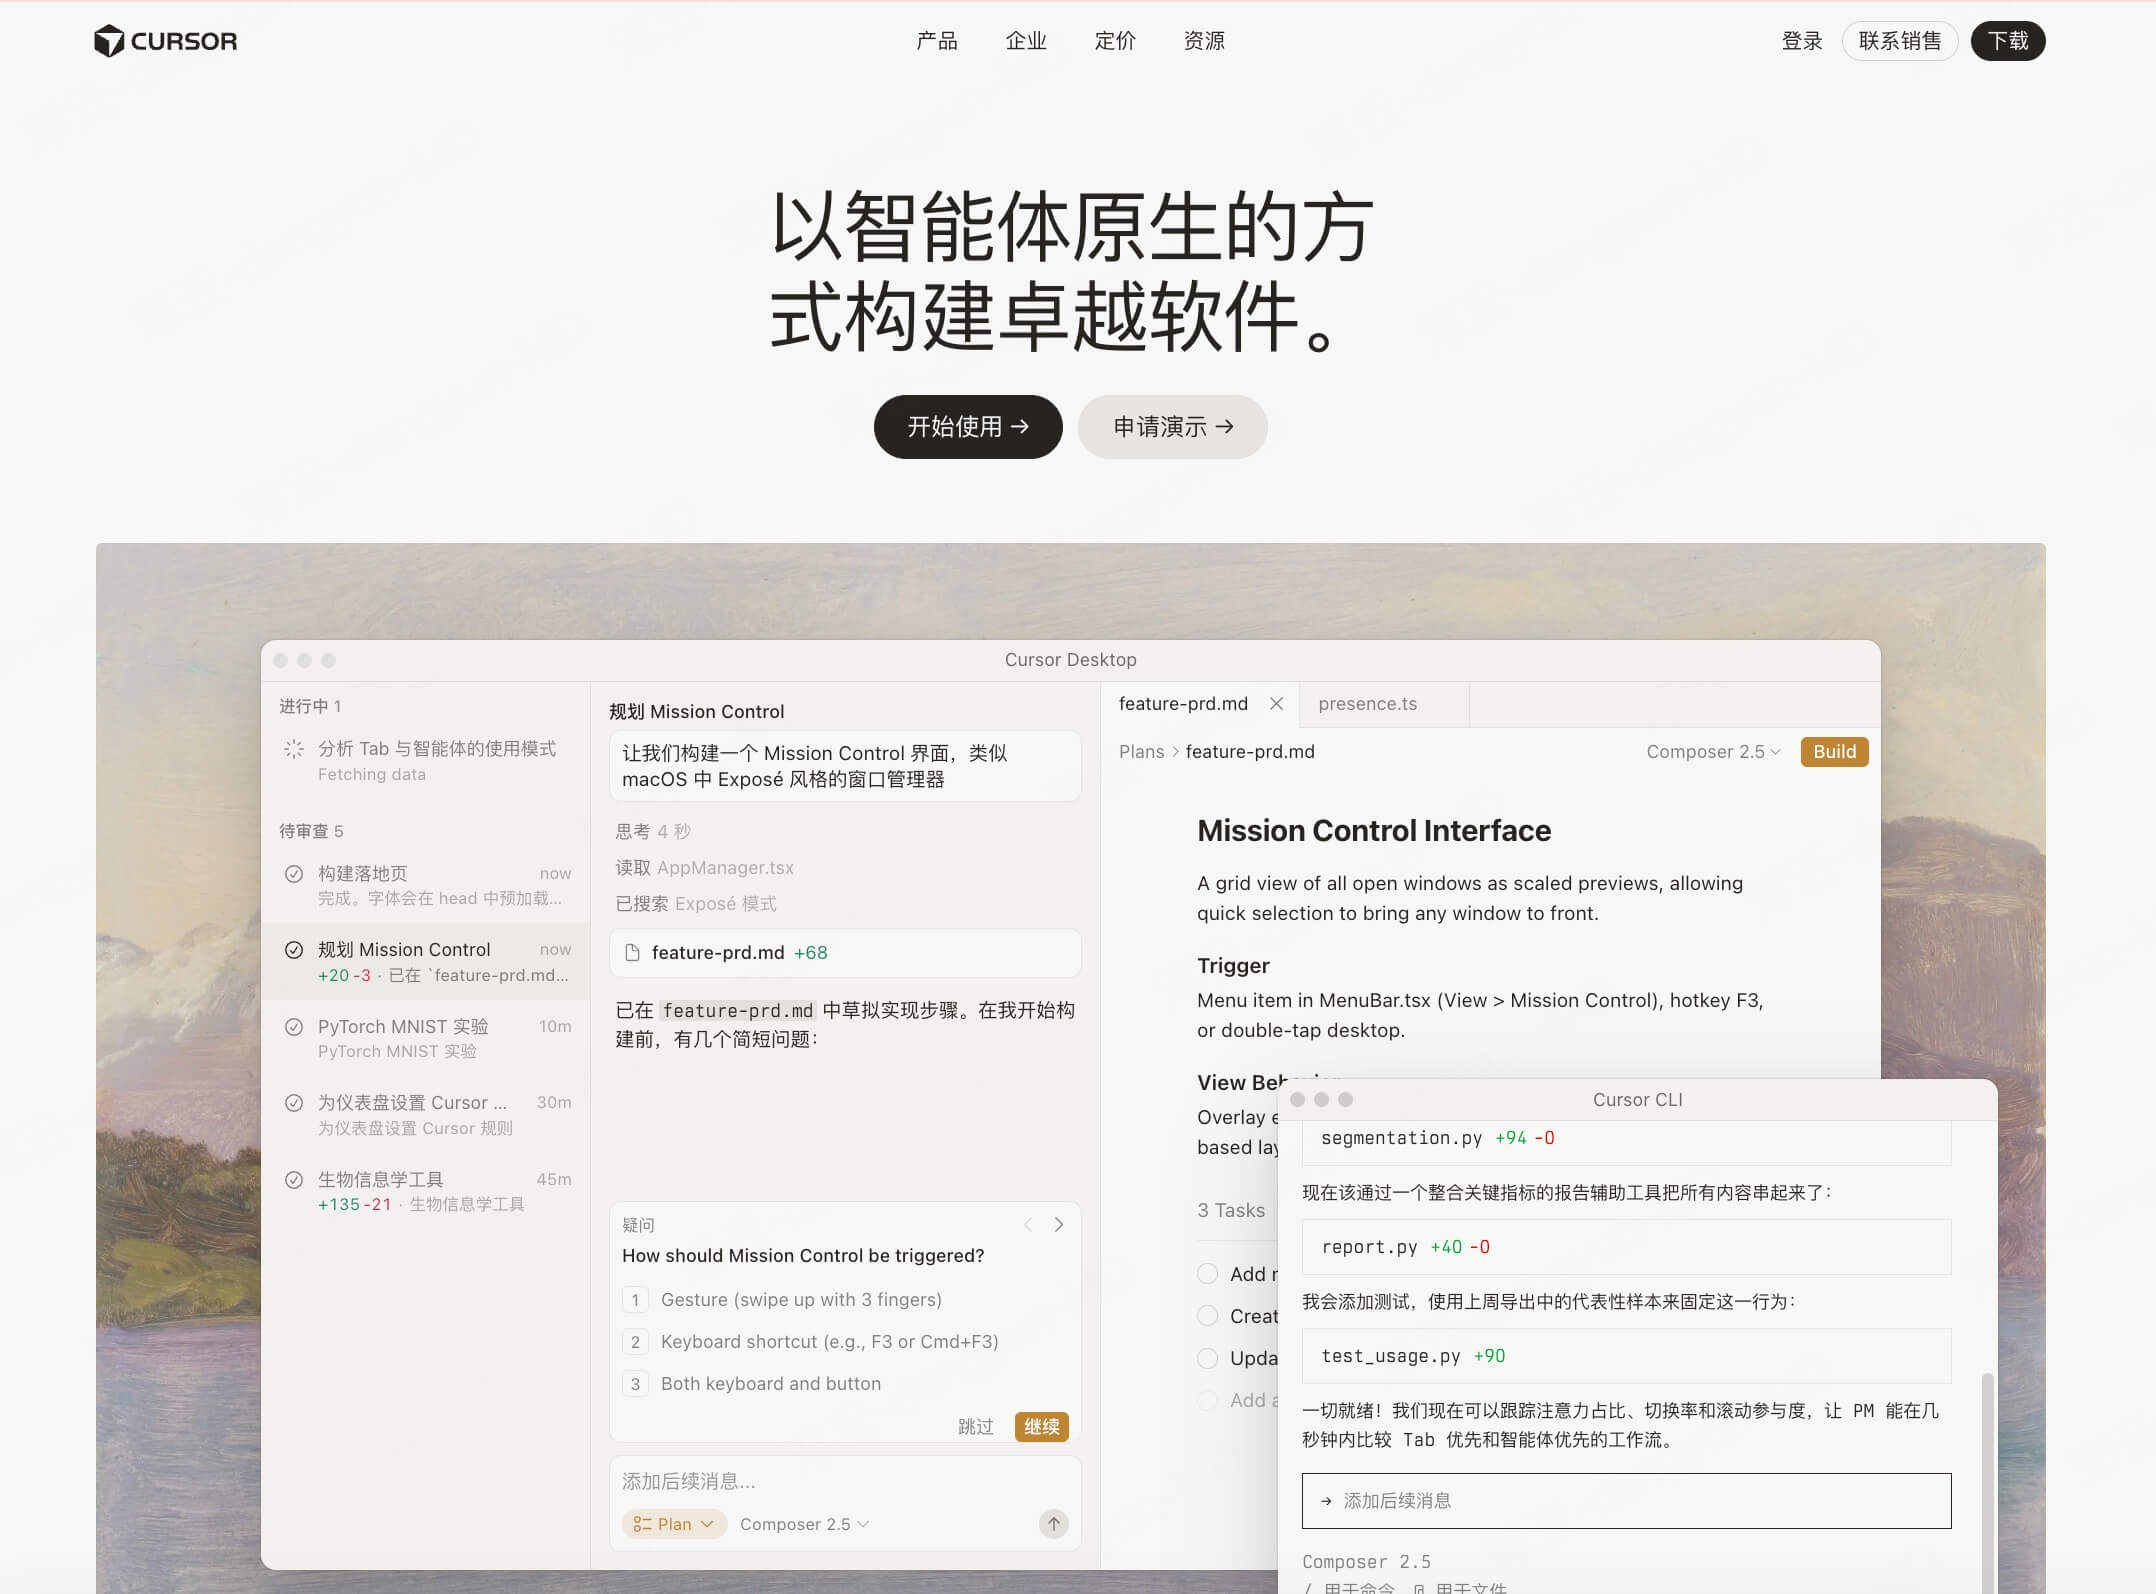Open test_usage.py in Cursor CLI
2156x1594 pixels.
coord(1626,1356)
